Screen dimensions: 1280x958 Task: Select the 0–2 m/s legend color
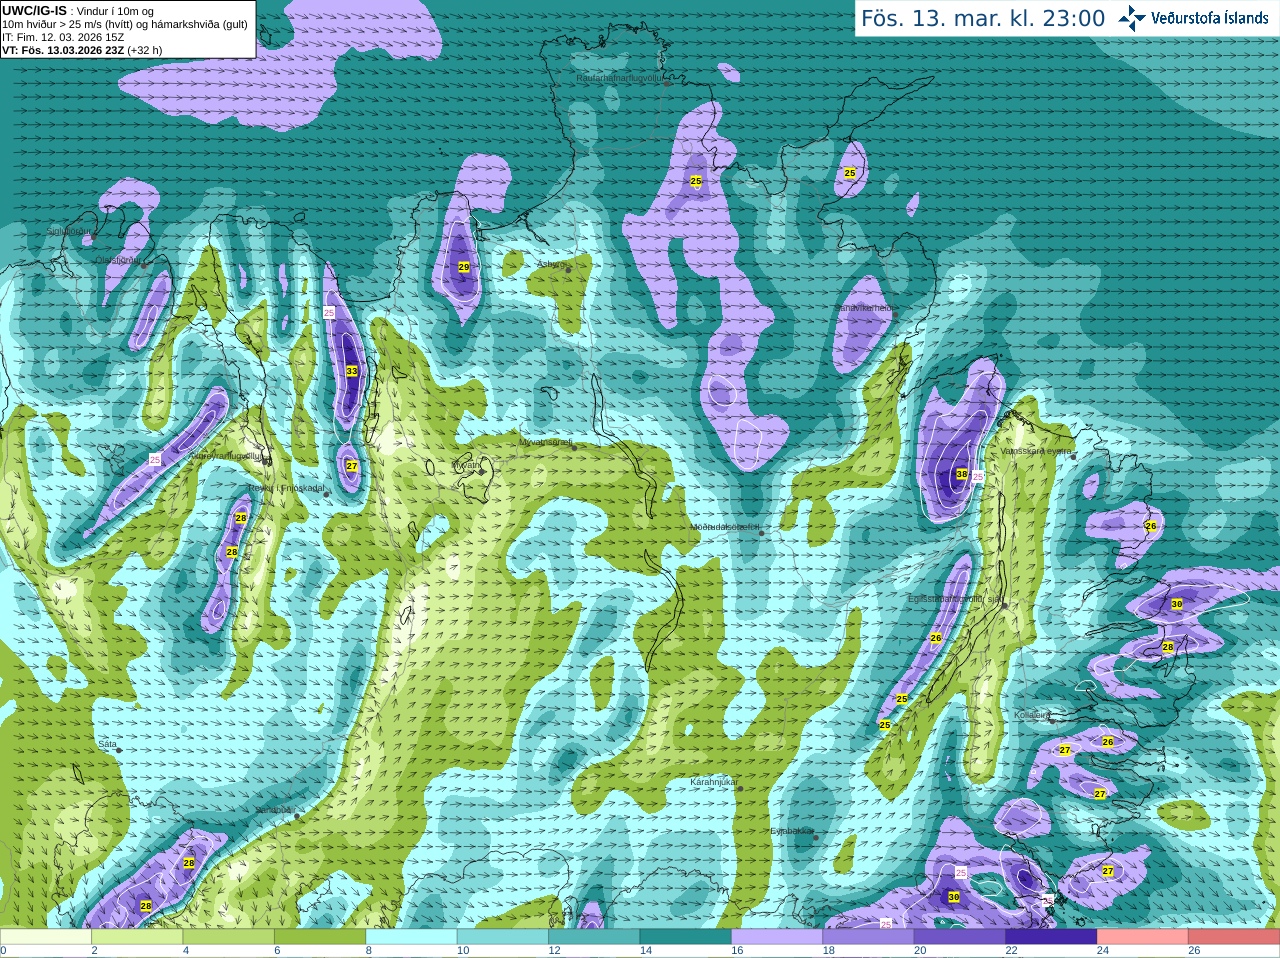[46, 937]
